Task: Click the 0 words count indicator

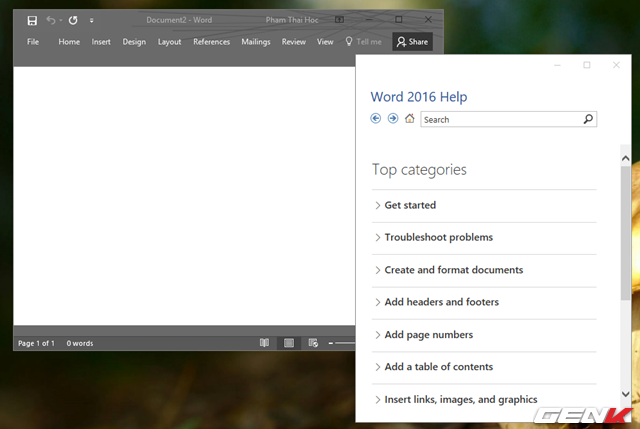Action: (80, 343)
